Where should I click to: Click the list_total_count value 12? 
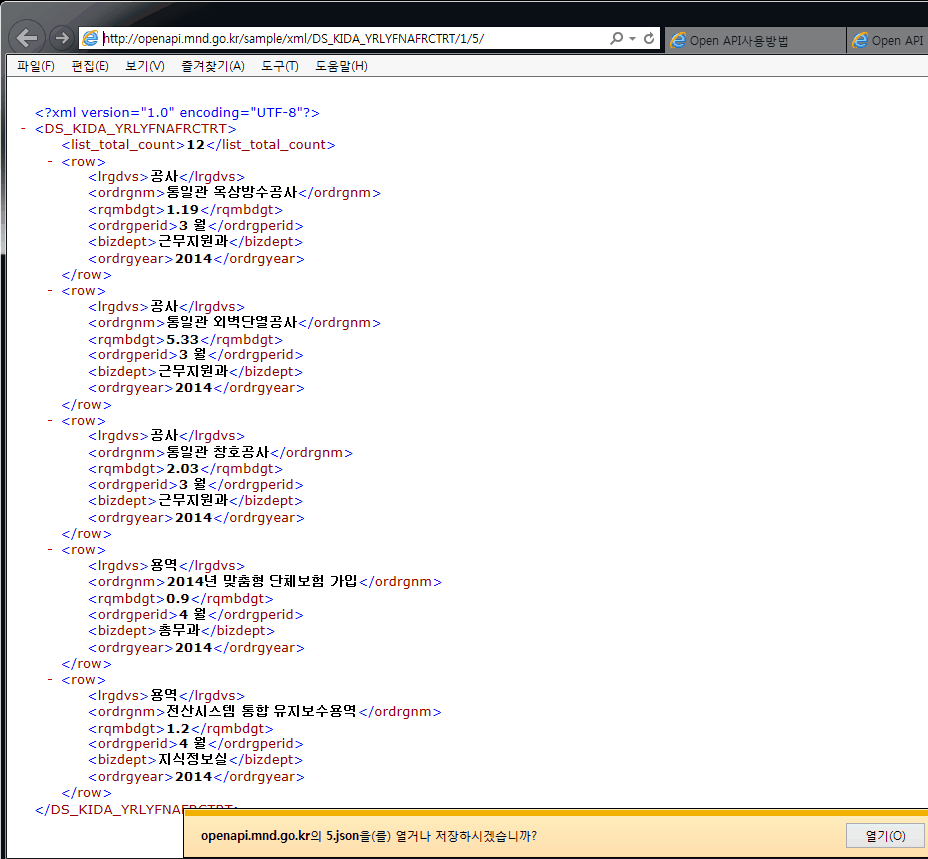(195, 145)
